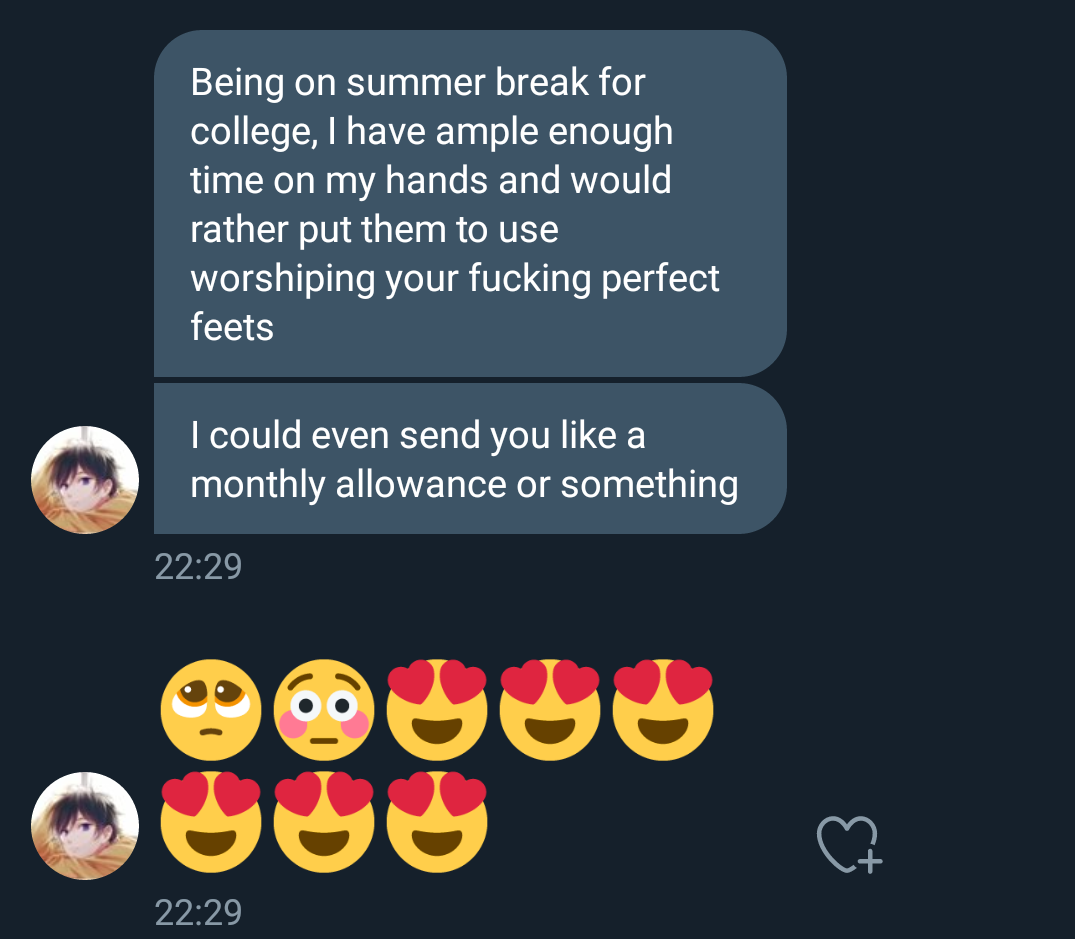This screenshot has width=1075, height=939.
Task: Open avatar beside the emoji message
Action: (85, 826)
